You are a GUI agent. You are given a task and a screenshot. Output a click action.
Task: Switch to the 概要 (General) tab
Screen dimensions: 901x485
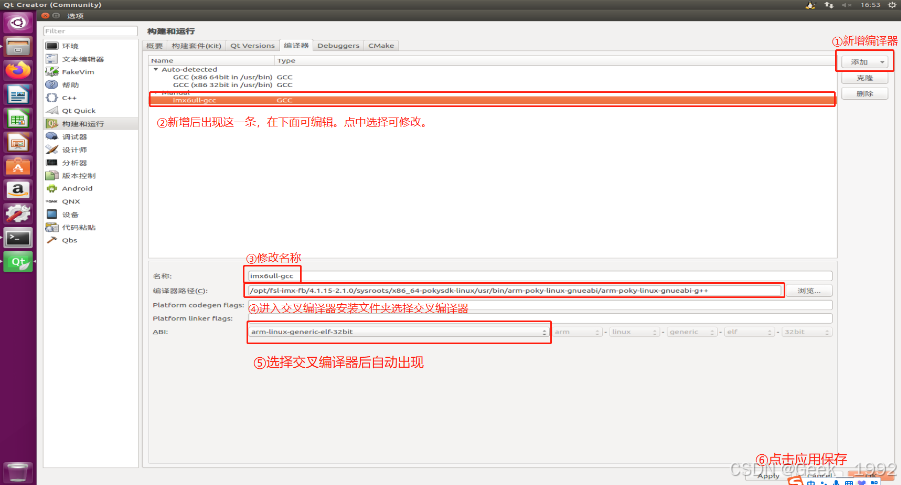point(154,45)
